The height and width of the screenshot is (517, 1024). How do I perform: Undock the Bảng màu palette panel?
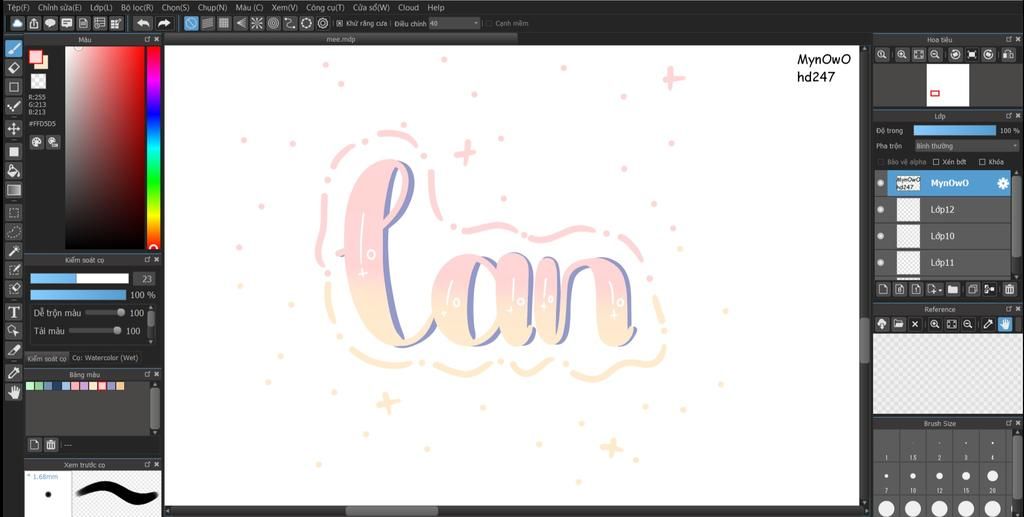click(x=148, y=374)
